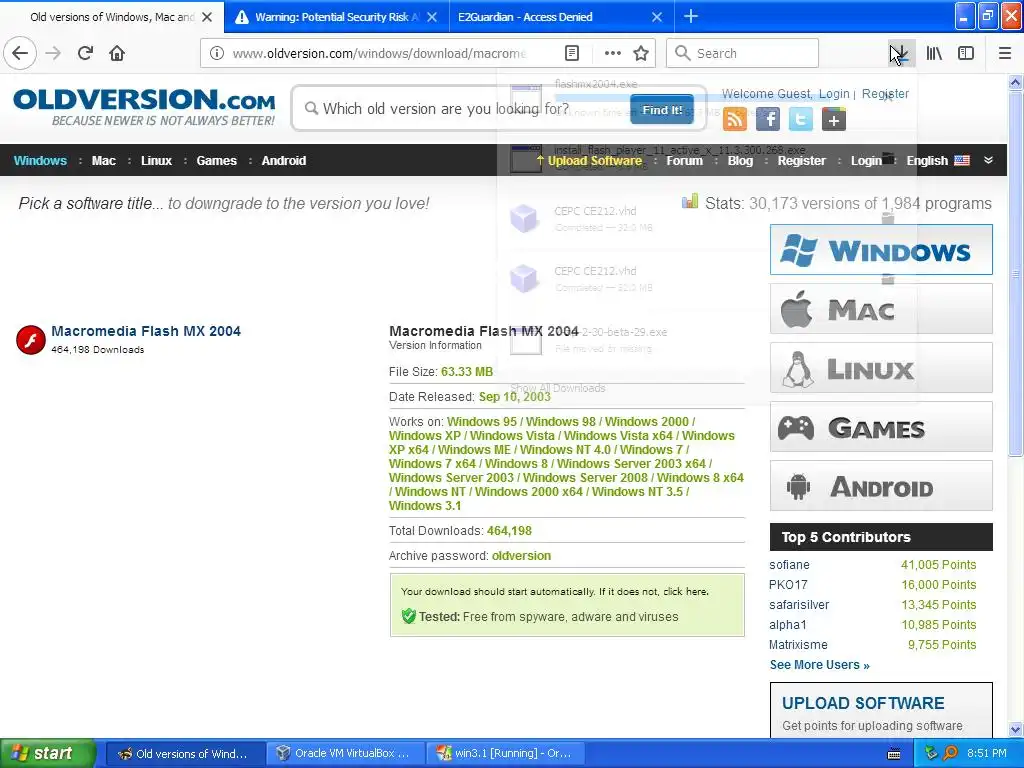This screenshot has height=768, width=1024.
Task: Open Macromedia Flash MX 2004 title link
Action: click(x=146, y=331)
